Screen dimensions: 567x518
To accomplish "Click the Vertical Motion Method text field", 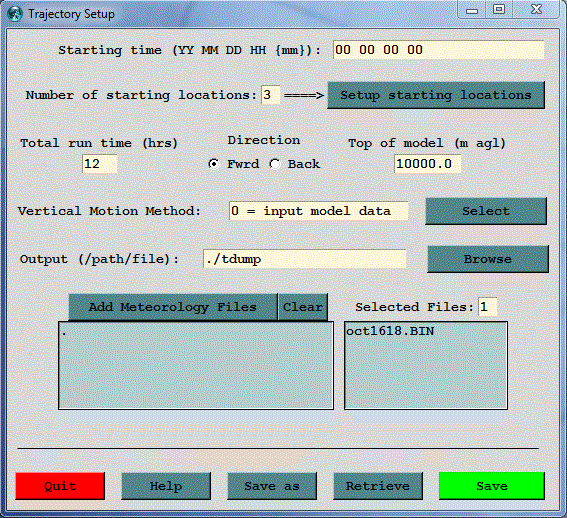I will click(319, 211).
